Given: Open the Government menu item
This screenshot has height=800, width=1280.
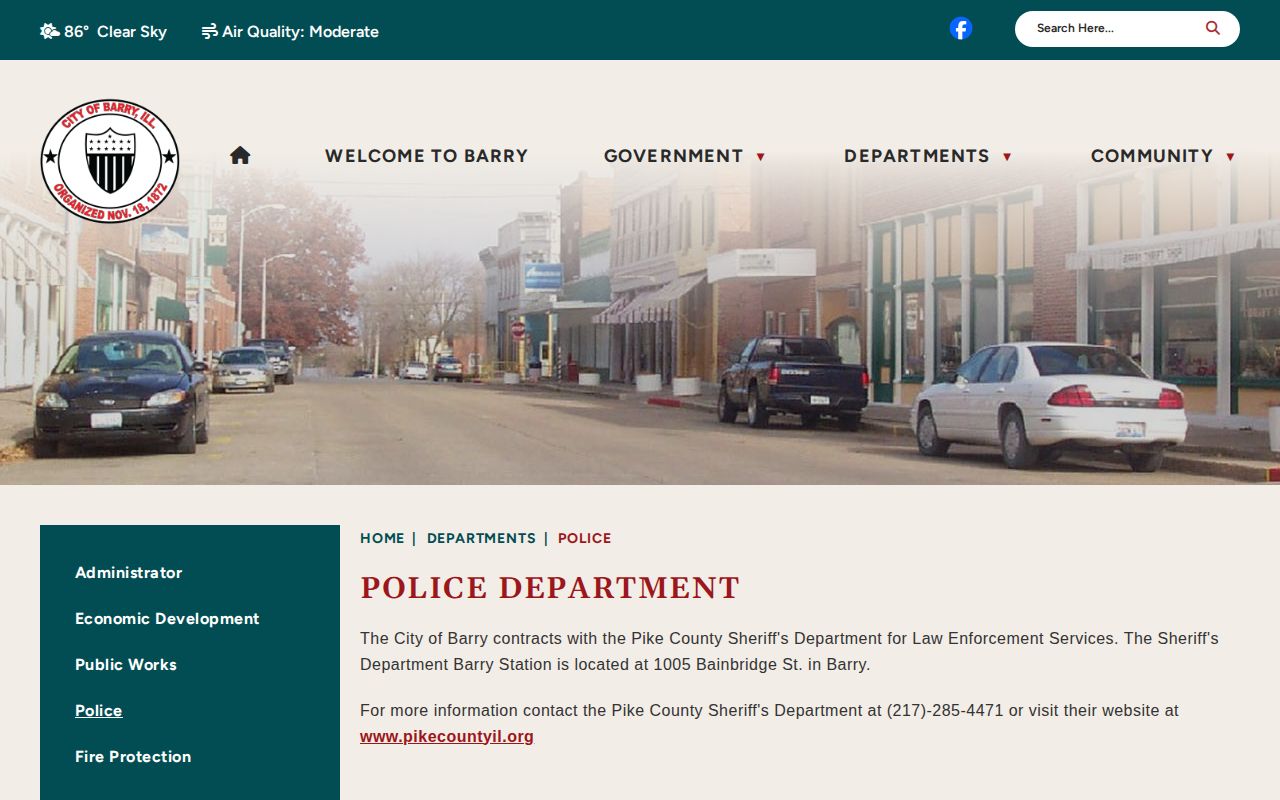Looking at the screenshot, I should (673, 156).
